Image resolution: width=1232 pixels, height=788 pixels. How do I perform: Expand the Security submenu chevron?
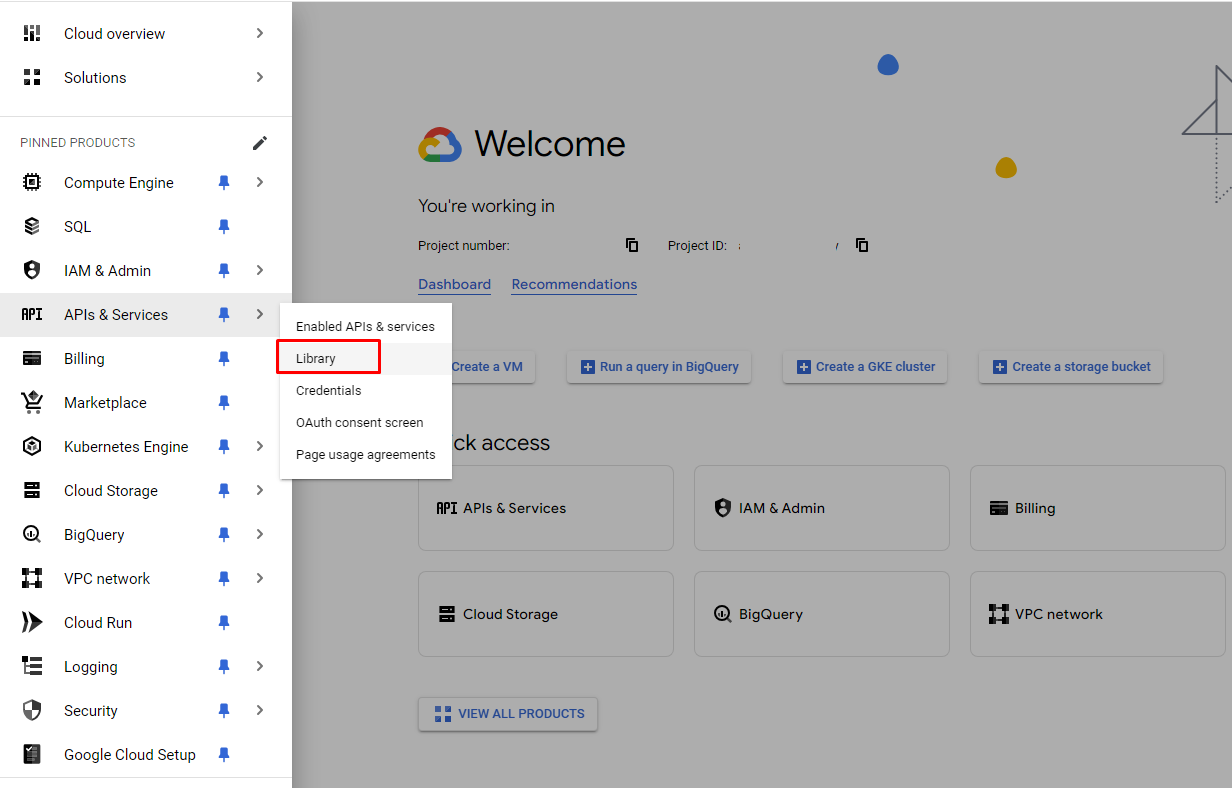(260, 710)
